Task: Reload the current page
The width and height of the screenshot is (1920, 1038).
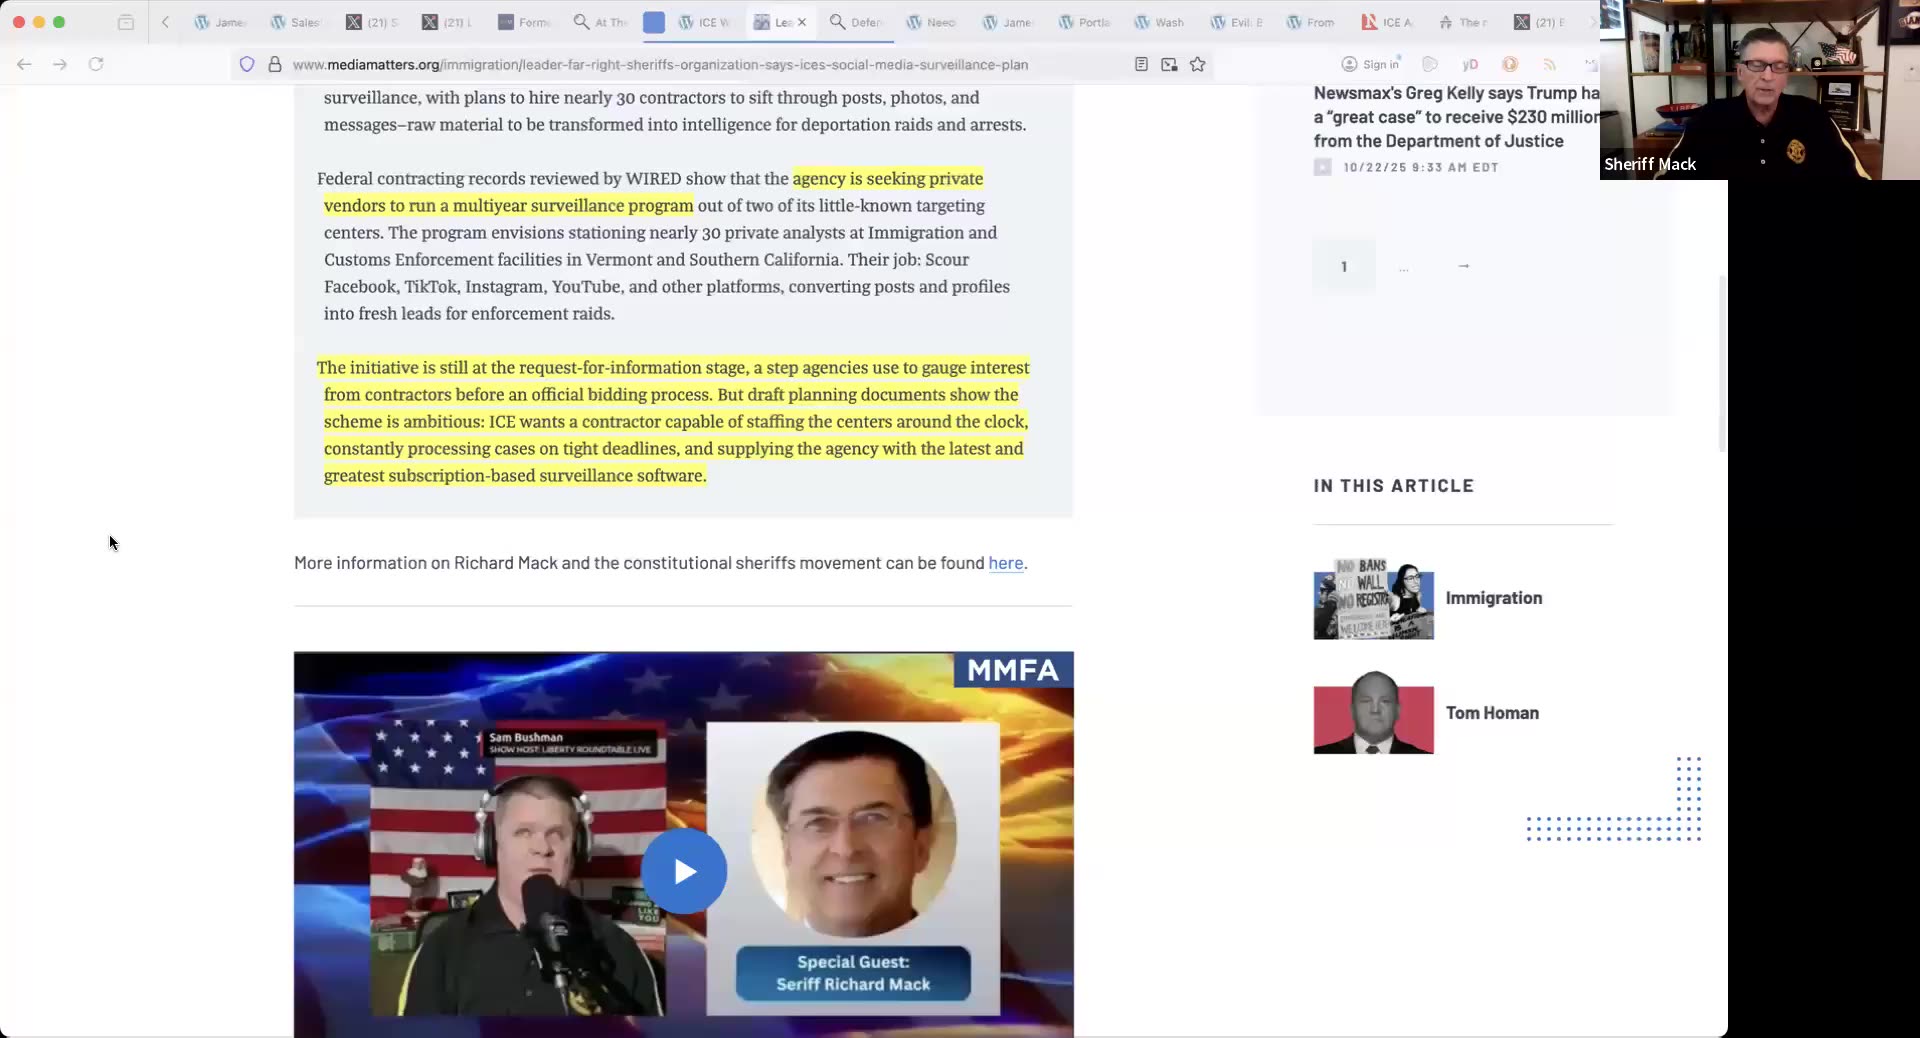Action: pyautogui.click(x=96, y=64)
